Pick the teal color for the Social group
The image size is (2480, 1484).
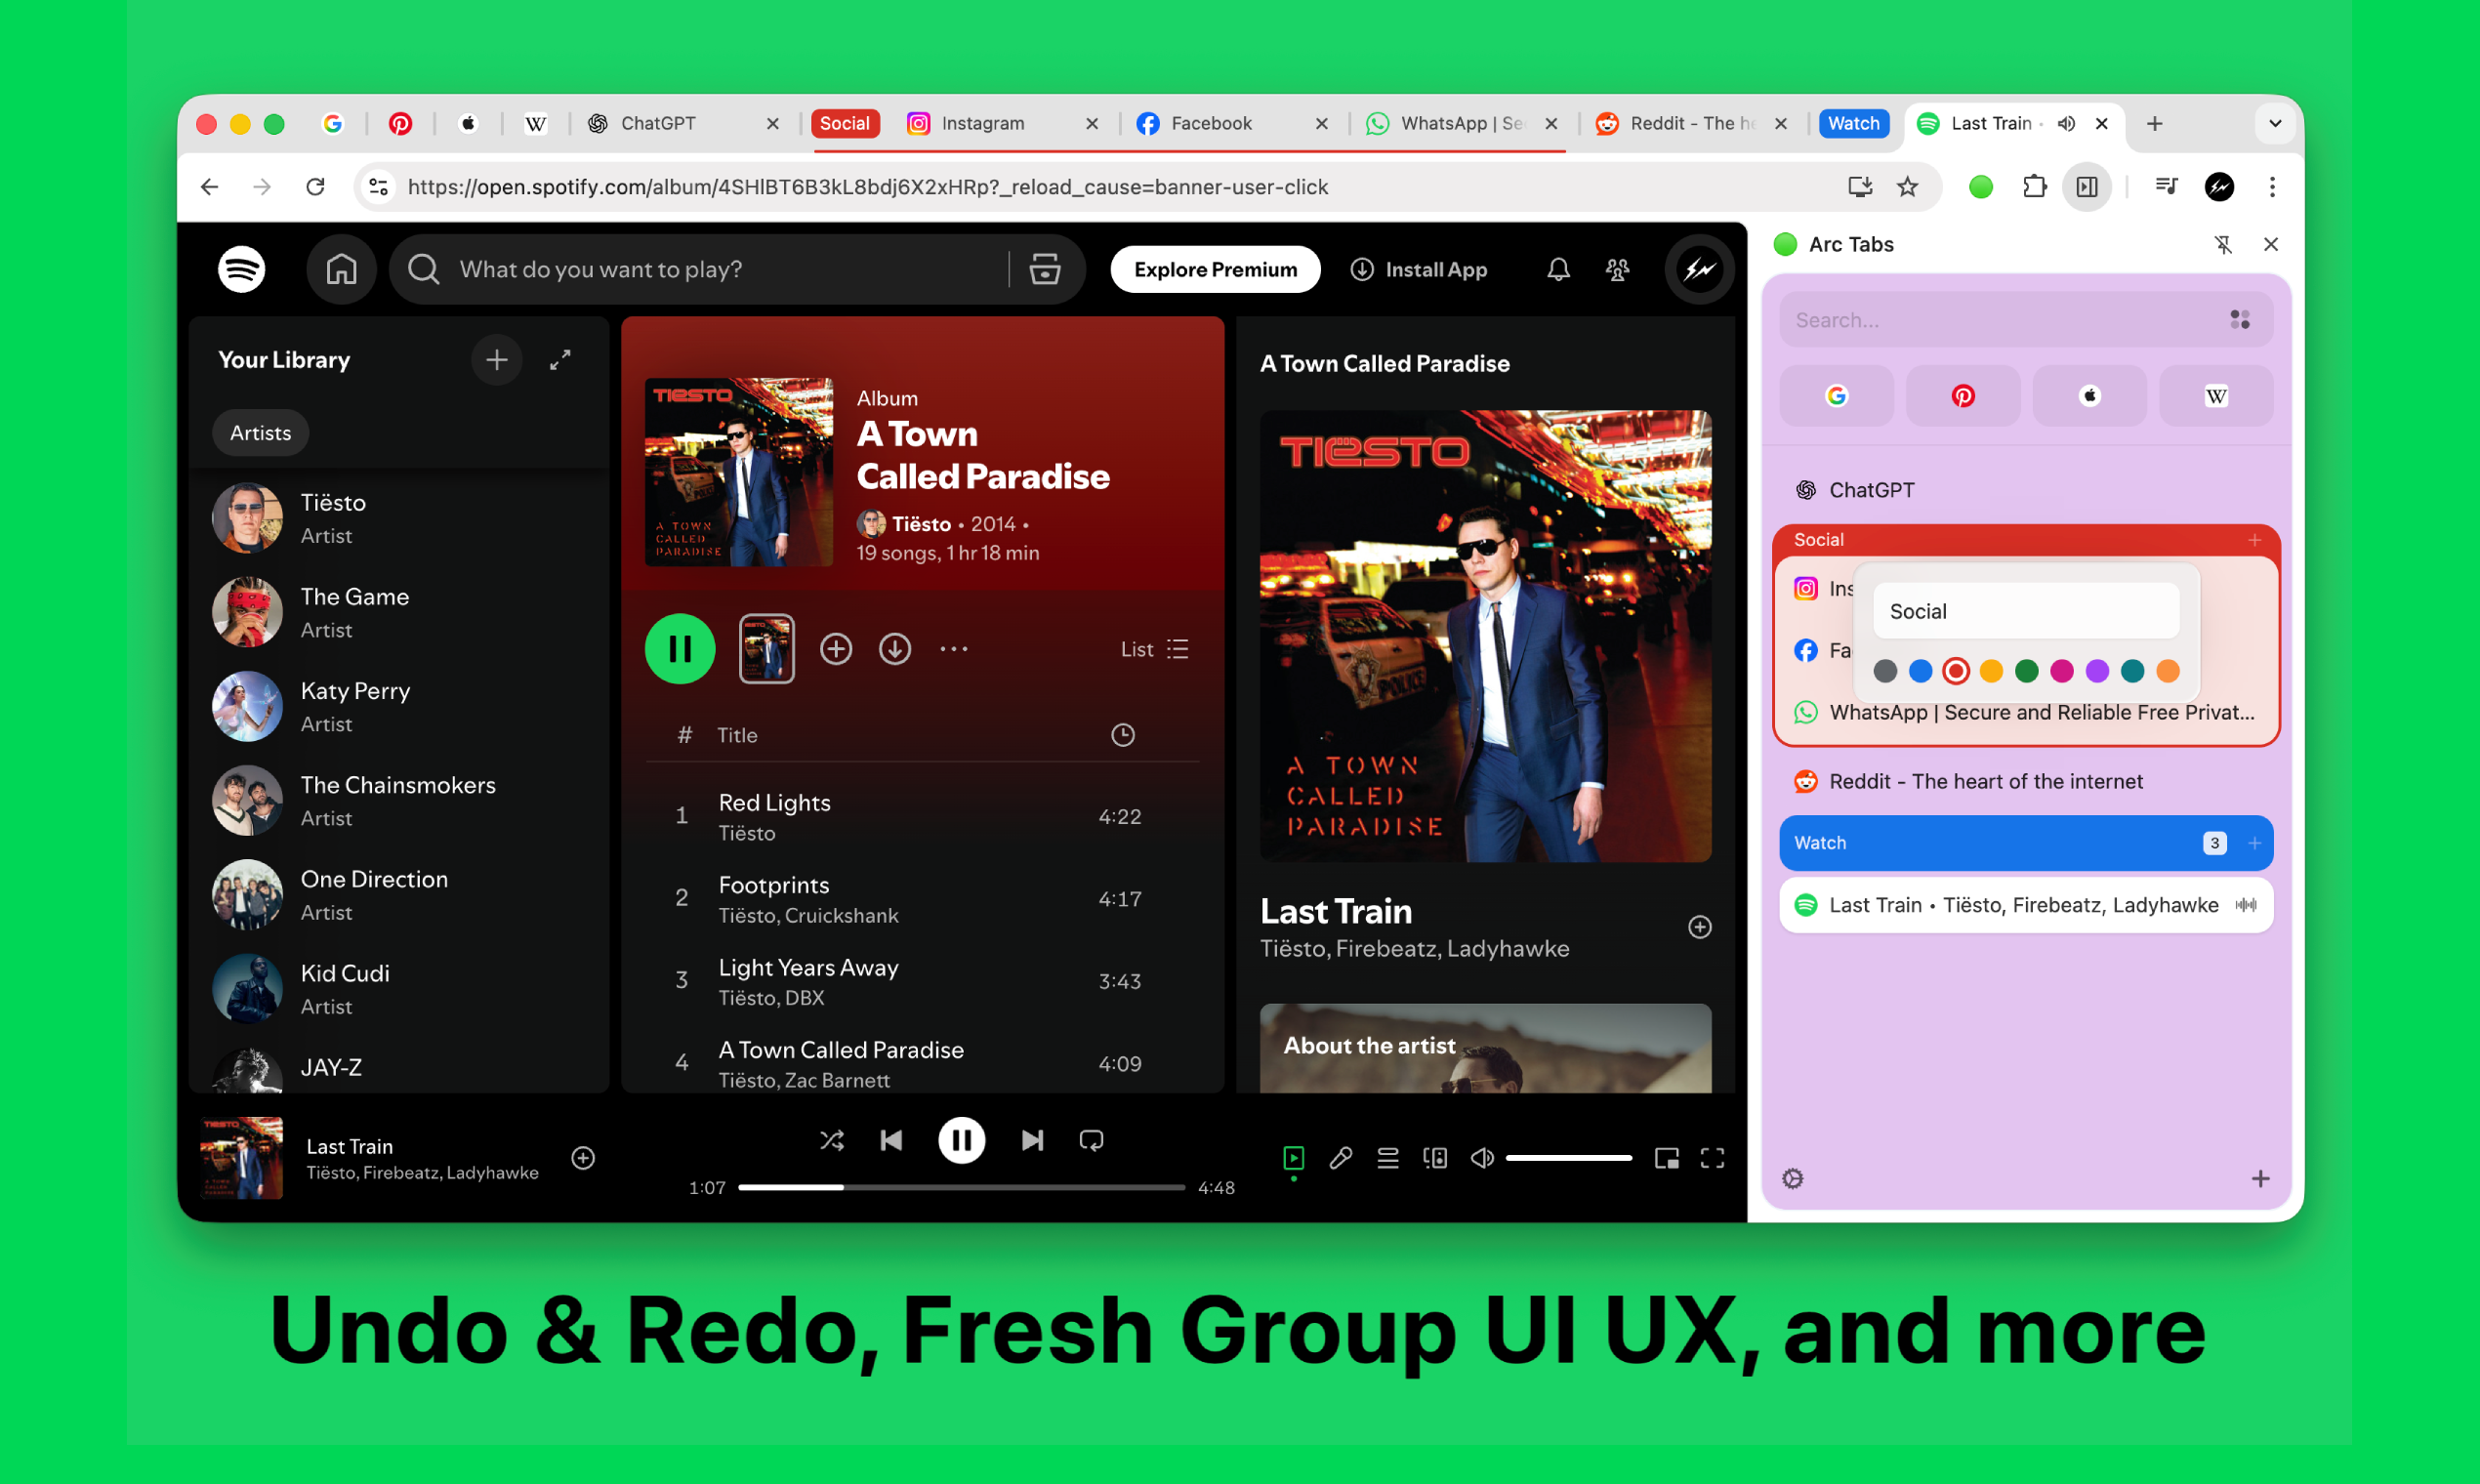(2132, 671)
